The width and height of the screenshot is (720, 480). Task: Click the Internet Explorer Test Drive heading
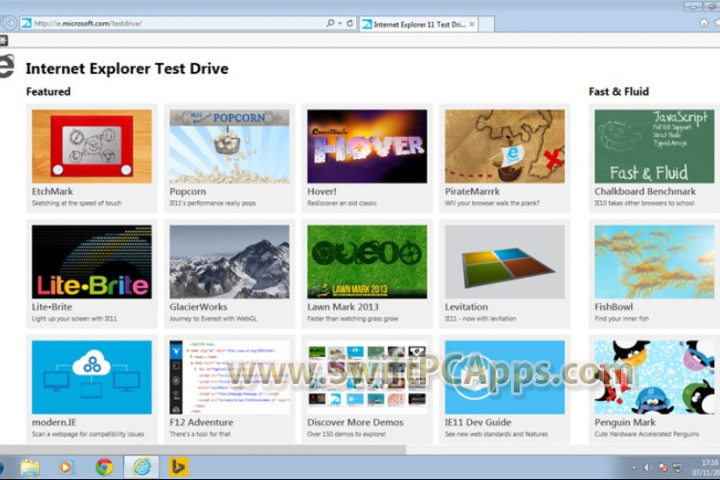coord(127,68)
